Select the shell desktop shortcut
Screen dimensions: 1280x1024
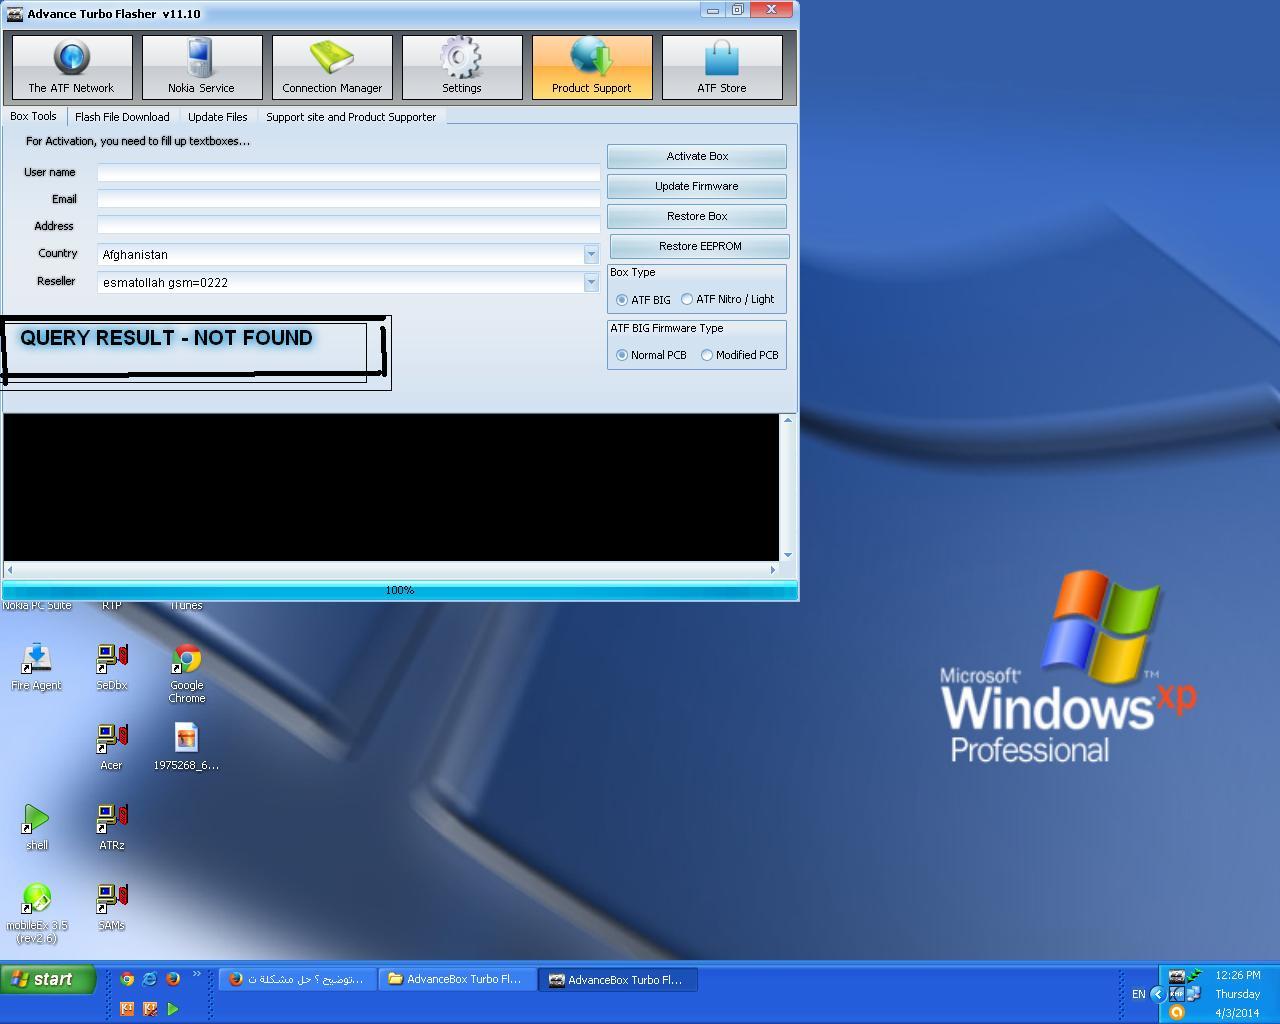(x=37, y=827)
